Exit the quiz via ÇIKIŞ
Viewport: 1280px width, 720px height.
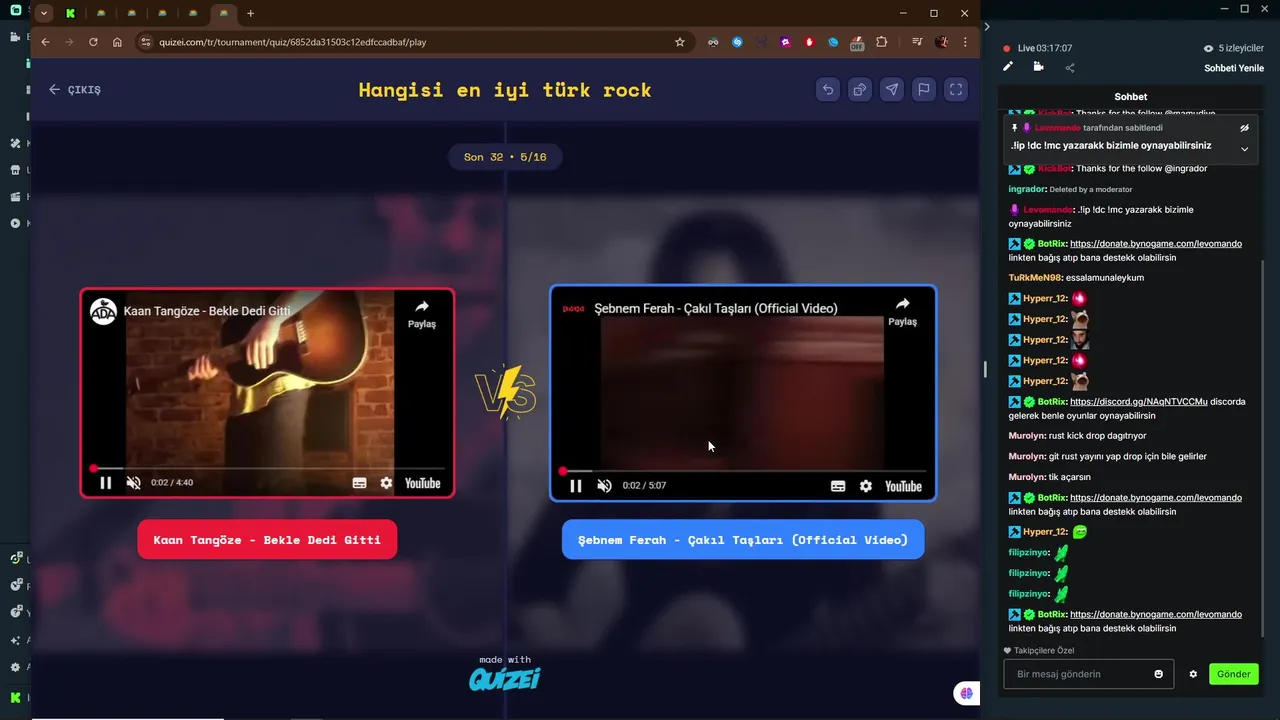(75, 89)
